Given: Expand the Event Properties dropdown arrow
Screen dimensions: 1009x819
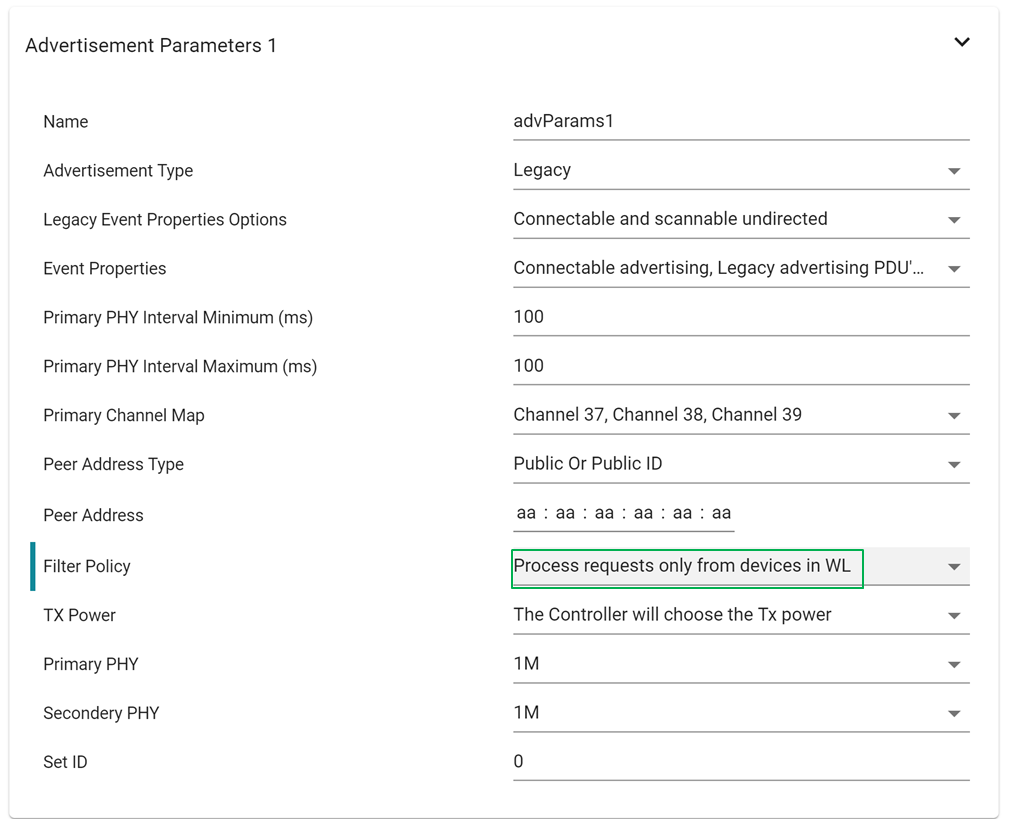Looking at the screenshot, I should tap(953, 269).
